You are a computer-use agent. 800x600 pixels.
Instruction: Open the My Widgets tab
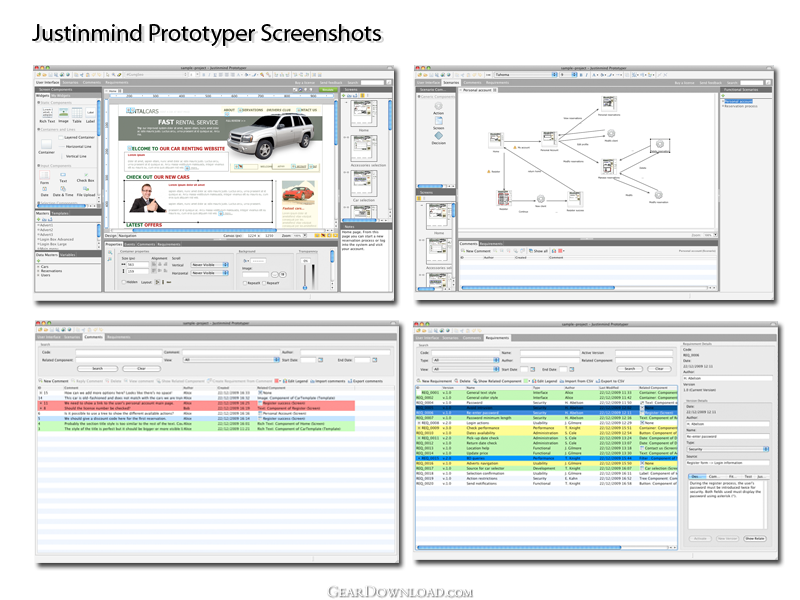[x=60, y=95]
